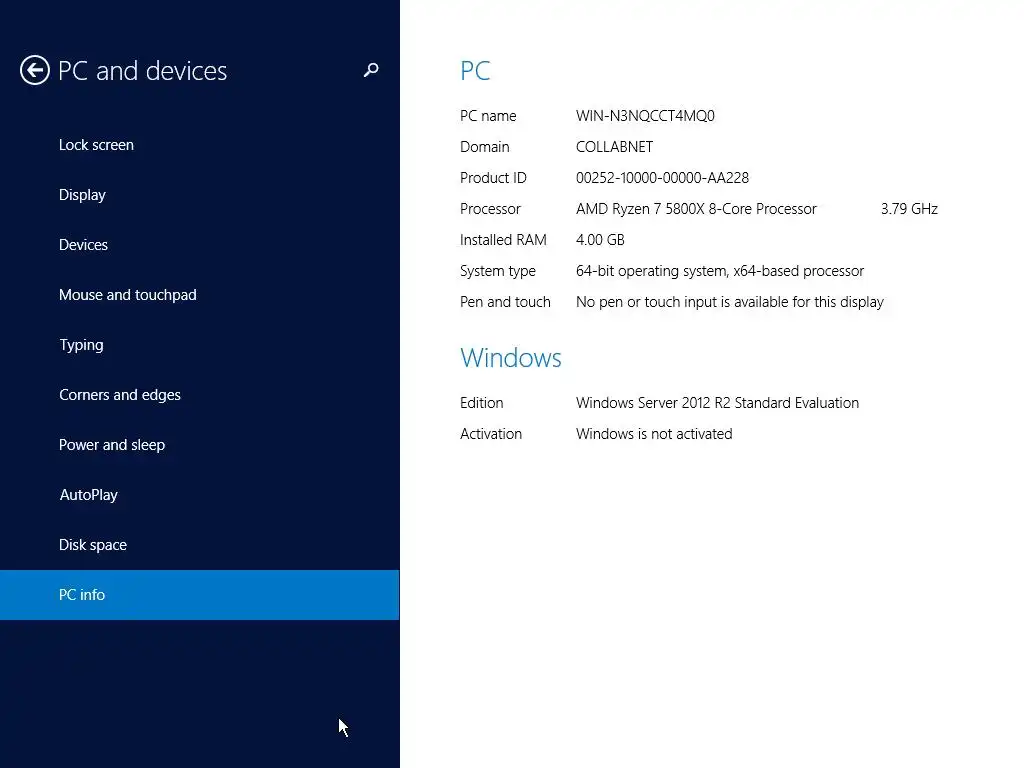Click the PC section heading
Screen dimensions: 1024x768
click(475, 71)
